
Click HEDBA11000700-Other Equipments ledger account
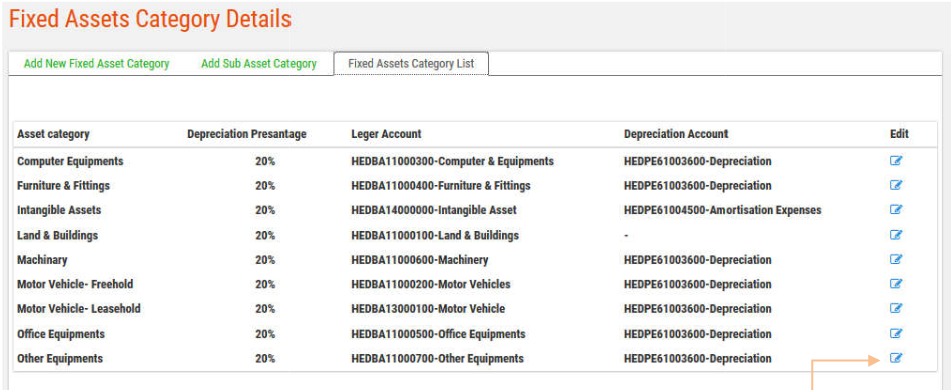click(x=437, y=358)
